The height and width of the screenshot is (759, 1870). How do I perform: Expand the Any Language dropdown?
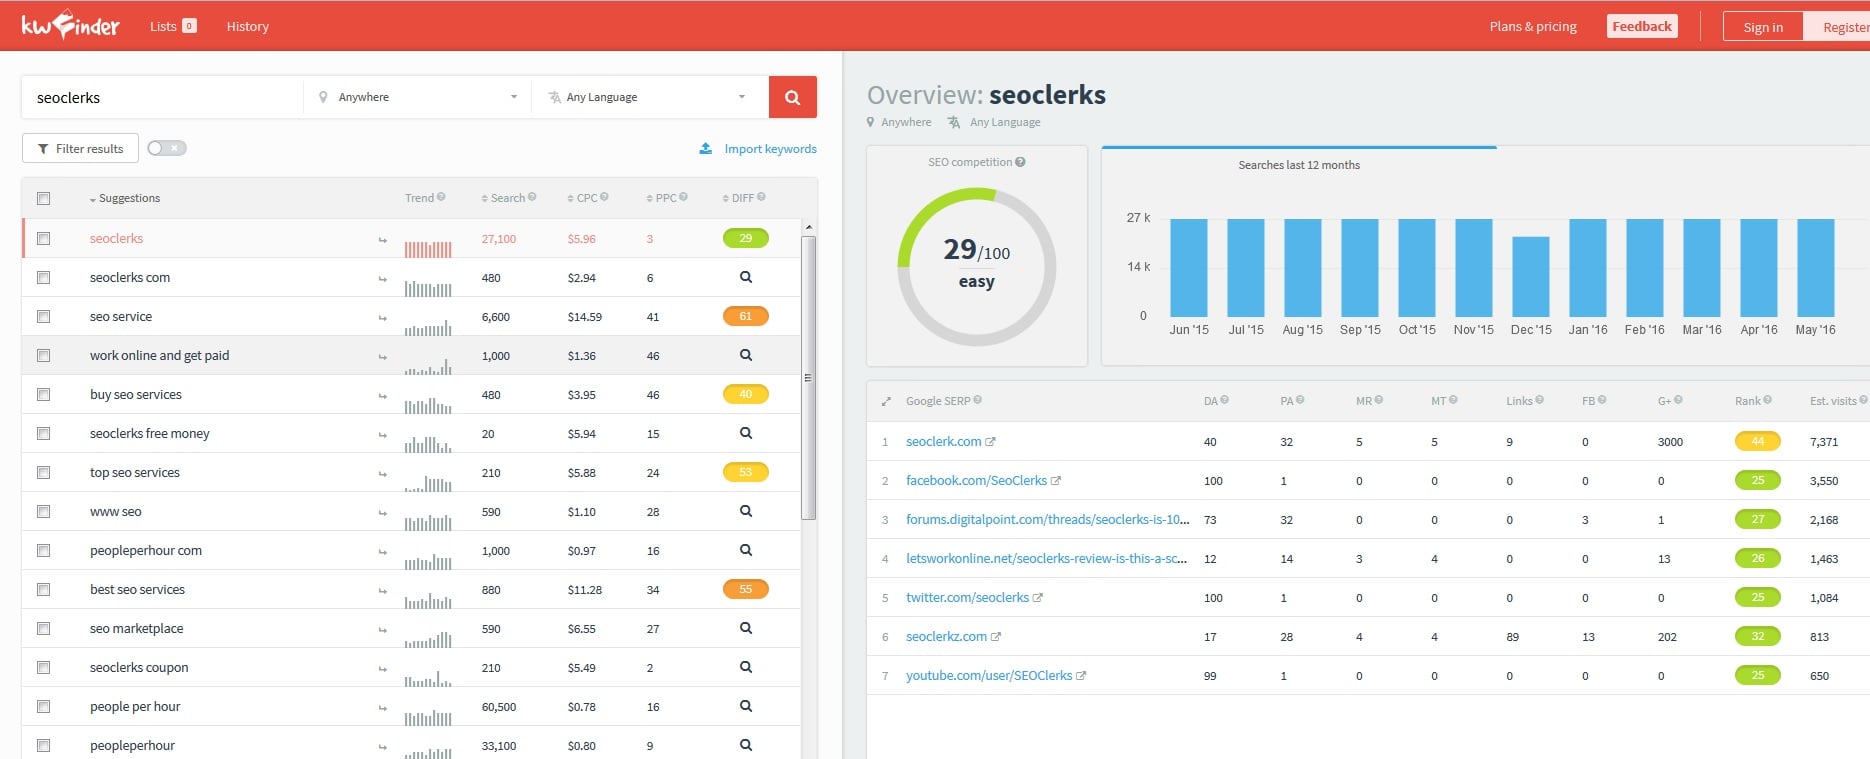[x=647, y=97]
